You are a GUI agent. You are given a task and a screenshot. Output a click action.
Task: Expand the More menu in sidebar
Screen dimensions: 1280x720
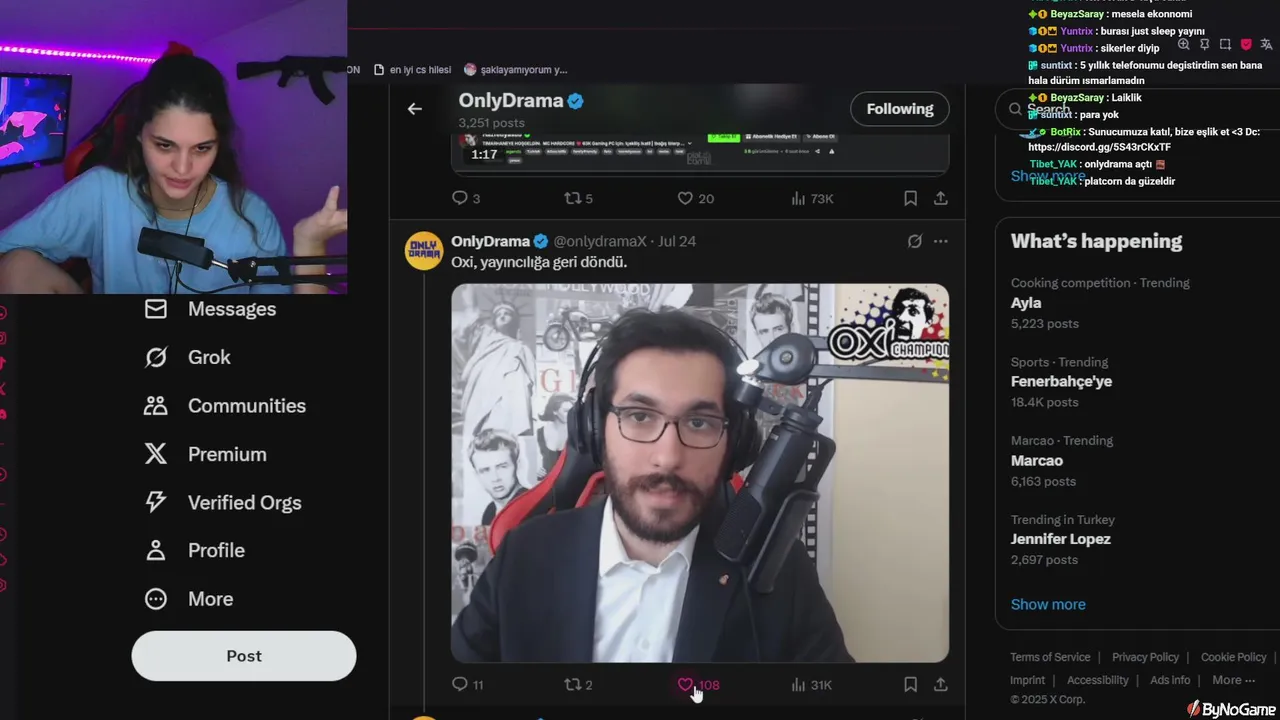189,599
